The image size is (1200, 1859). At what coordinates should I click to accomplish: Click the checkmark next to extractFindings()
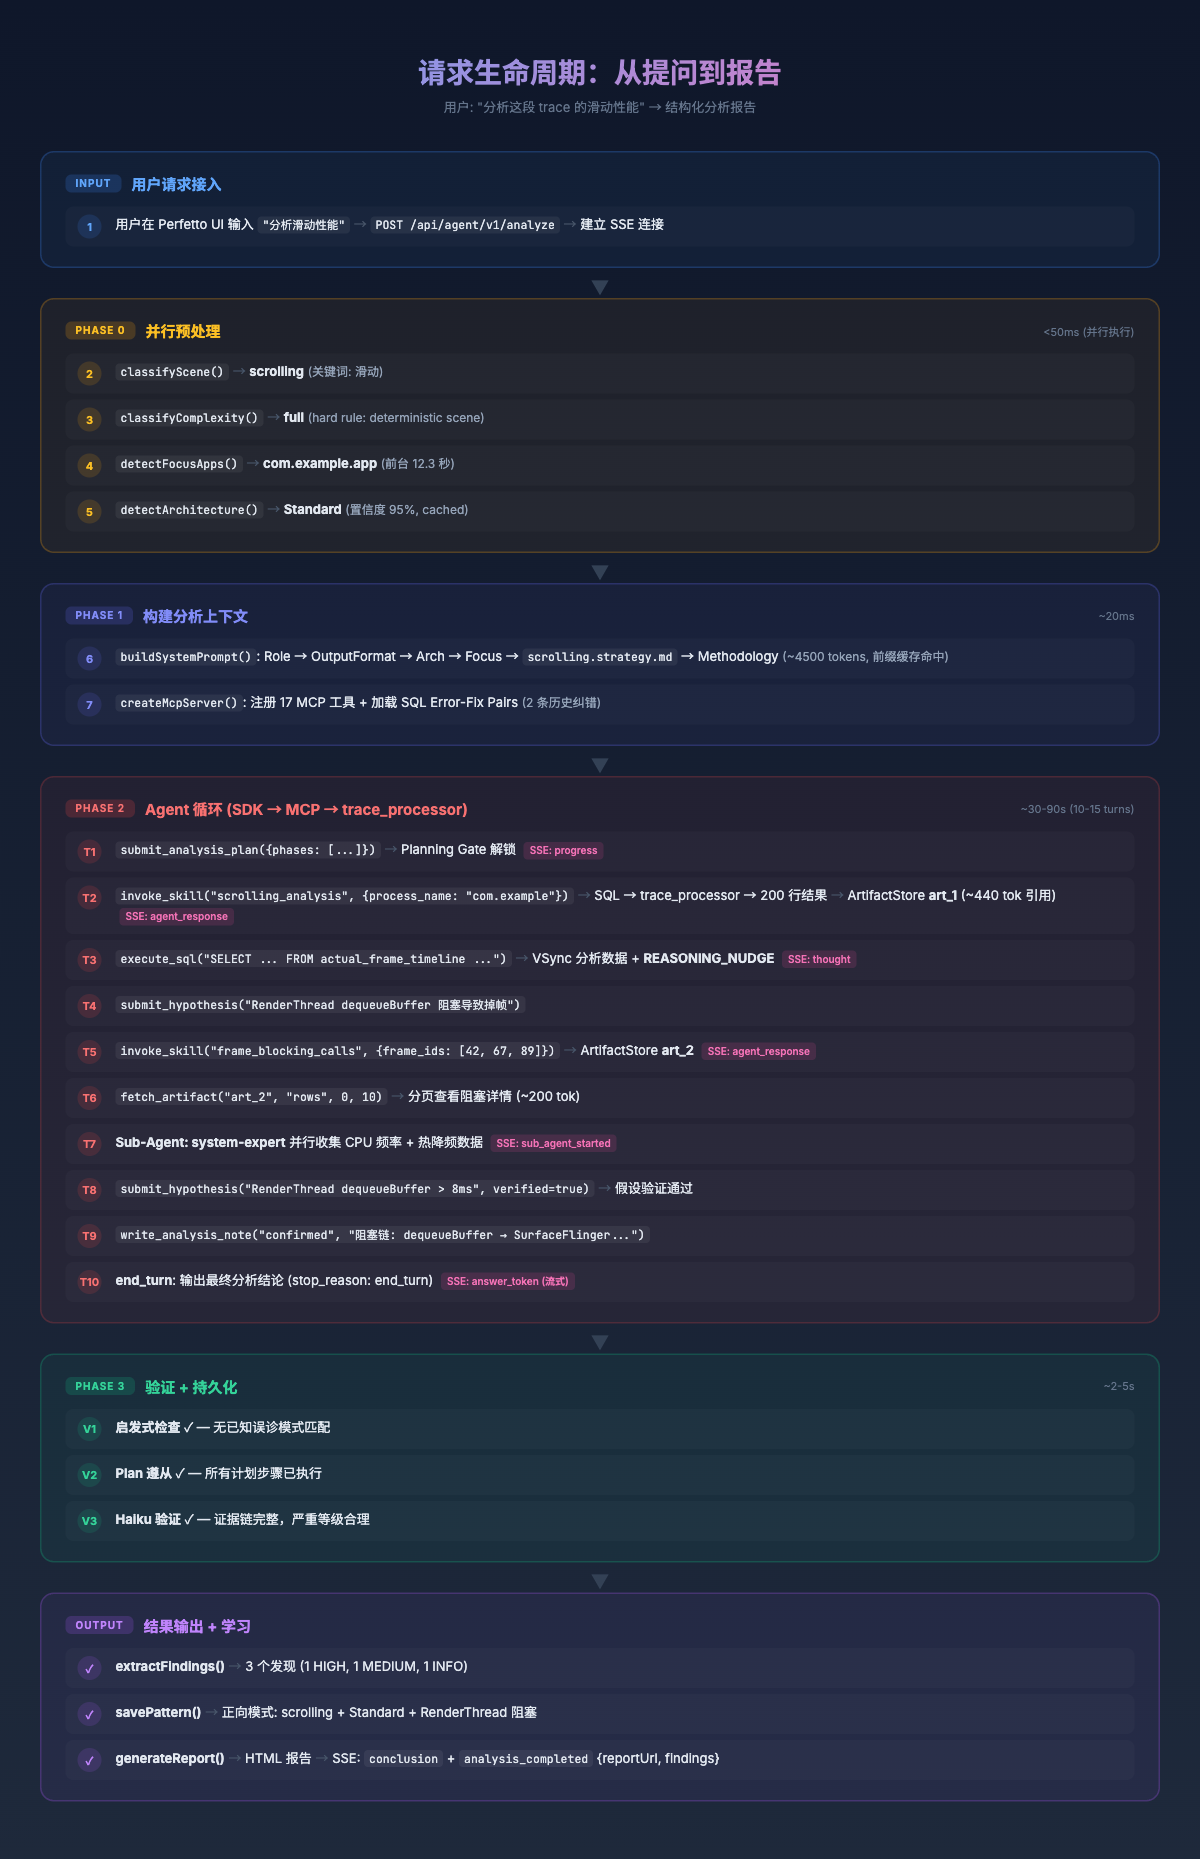click(89, 1668)
